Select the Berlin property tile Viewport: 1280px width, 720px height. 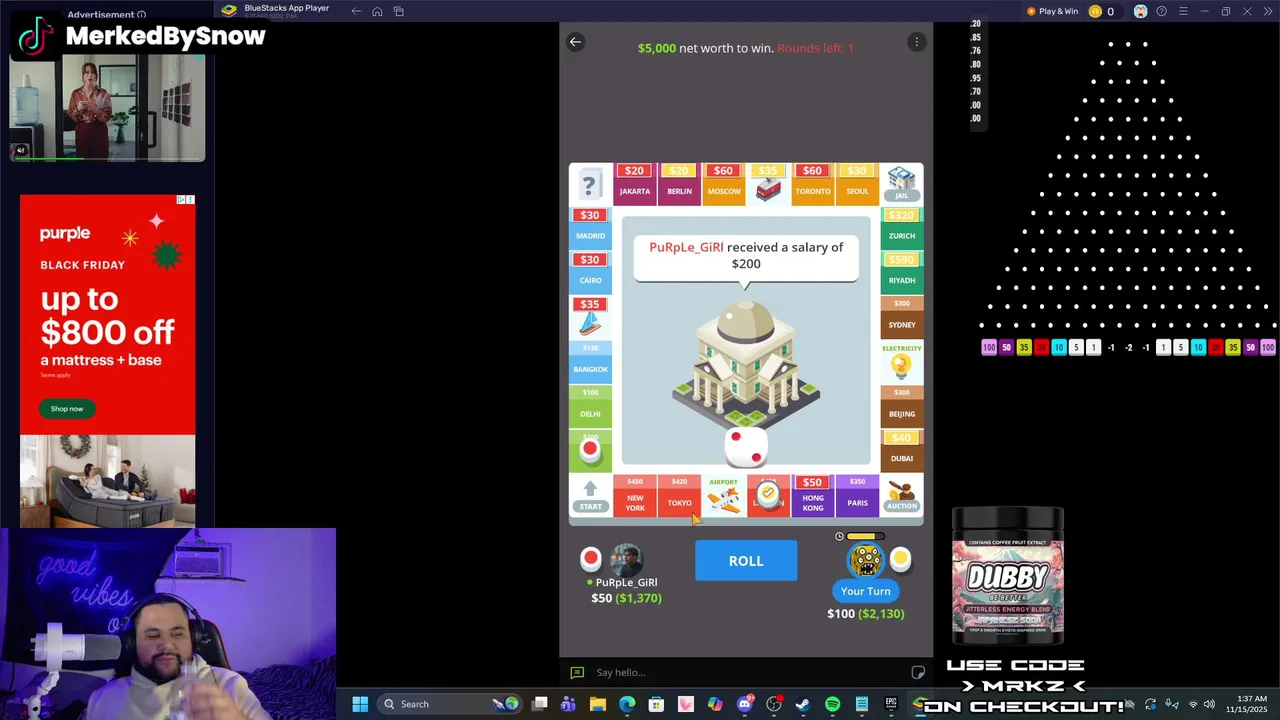(679, 184)
